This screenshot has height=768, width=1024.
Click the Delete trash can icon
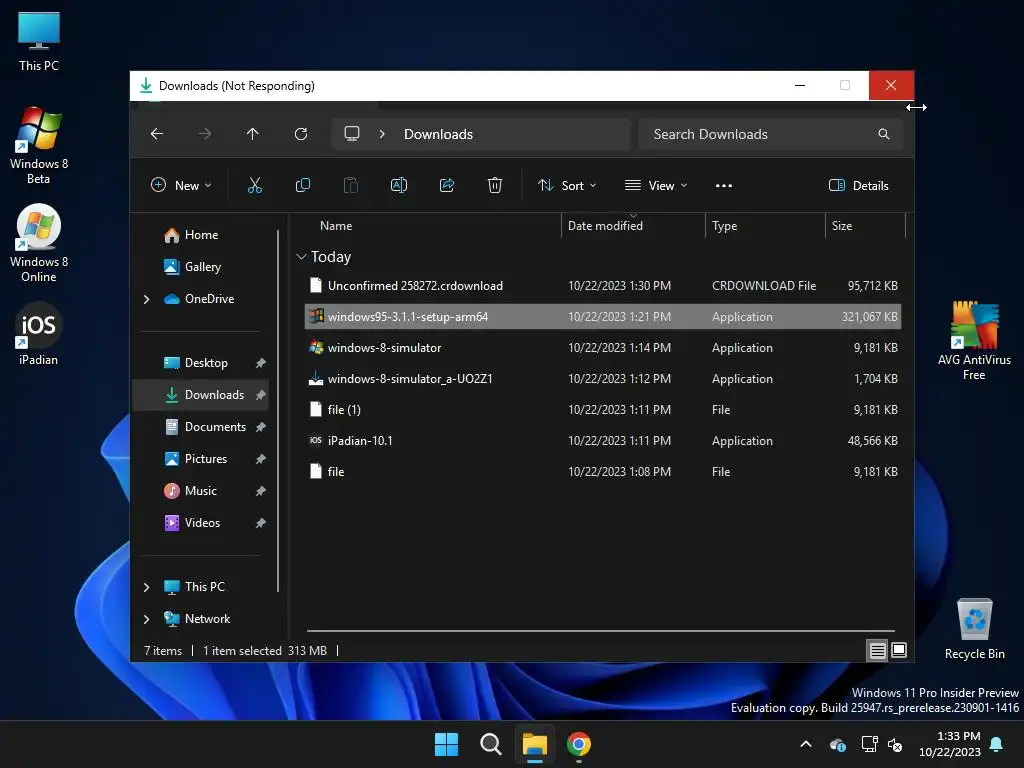pos(495,185)
